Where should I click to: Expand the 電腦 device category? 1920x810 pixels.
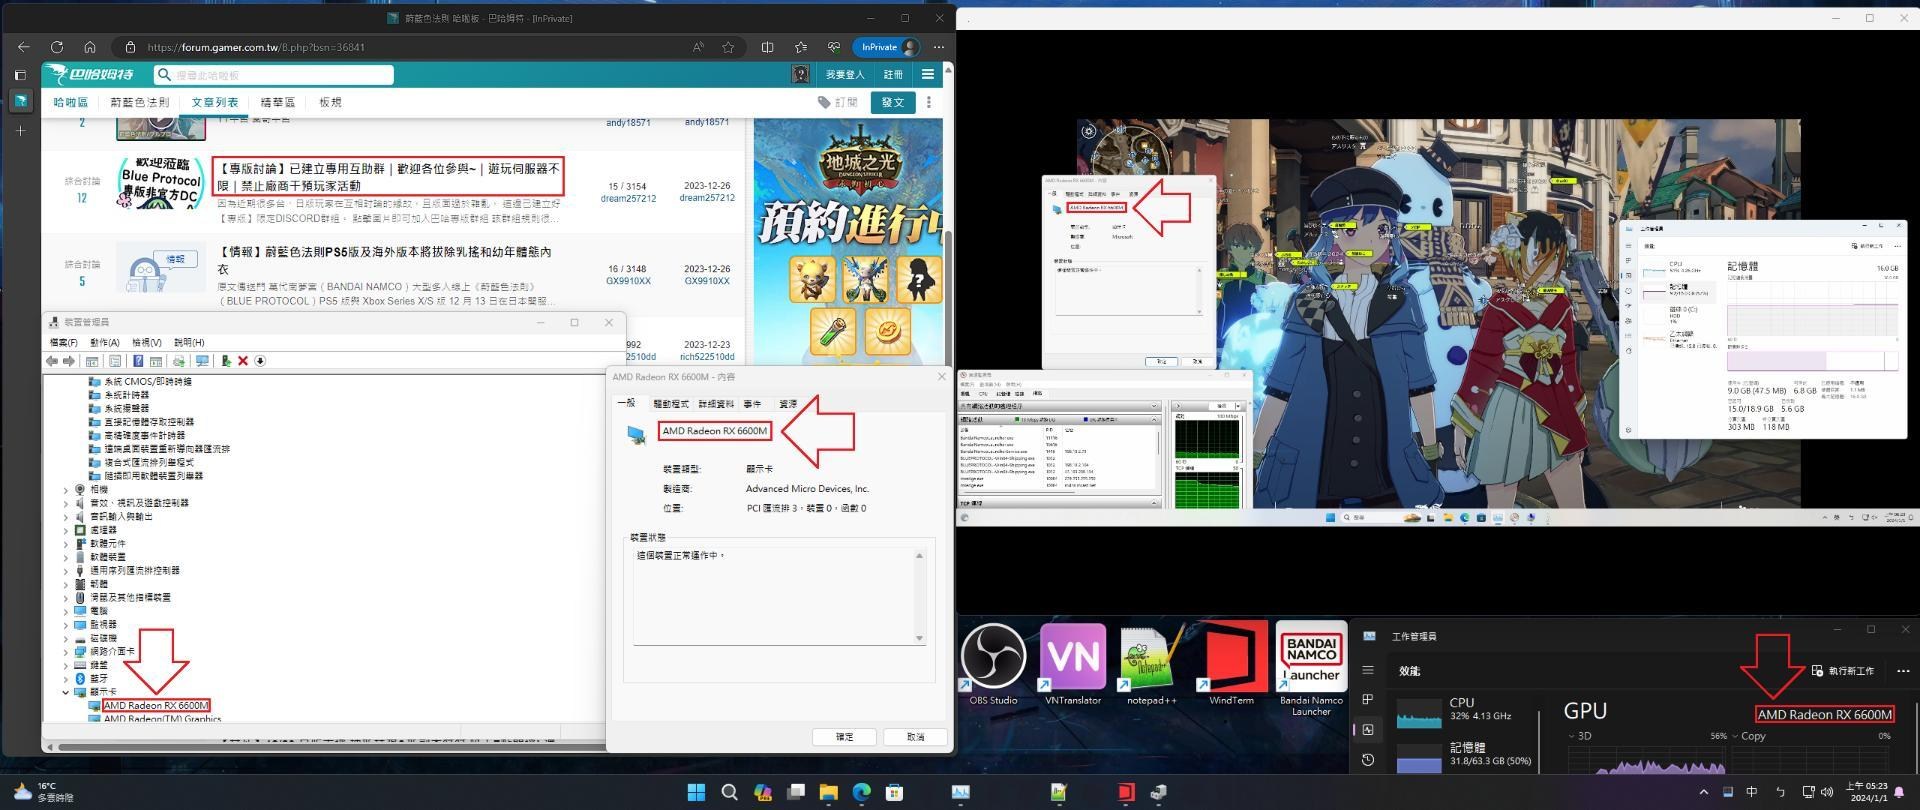(x=66, y=611)
